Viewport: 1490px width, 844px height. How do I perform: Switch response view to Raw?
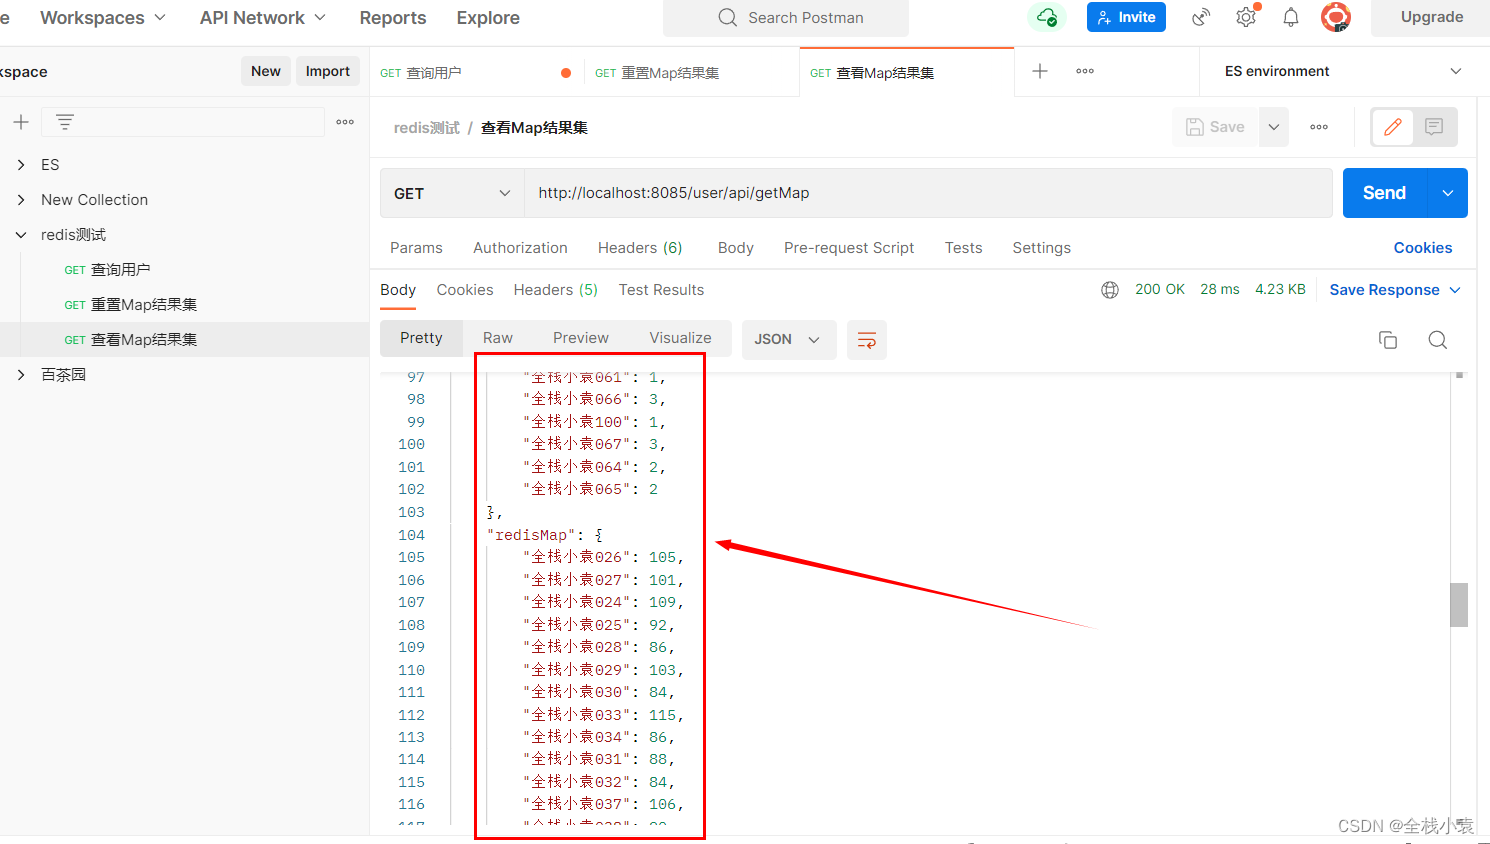pyautogui.click(x=498, y=338)
